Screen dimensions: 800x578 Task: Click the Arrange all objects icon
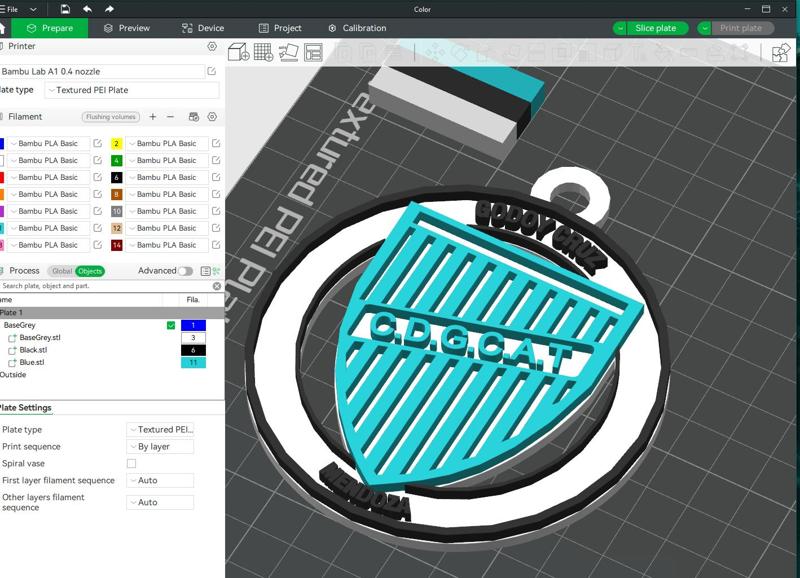click(x=313, y=52)
